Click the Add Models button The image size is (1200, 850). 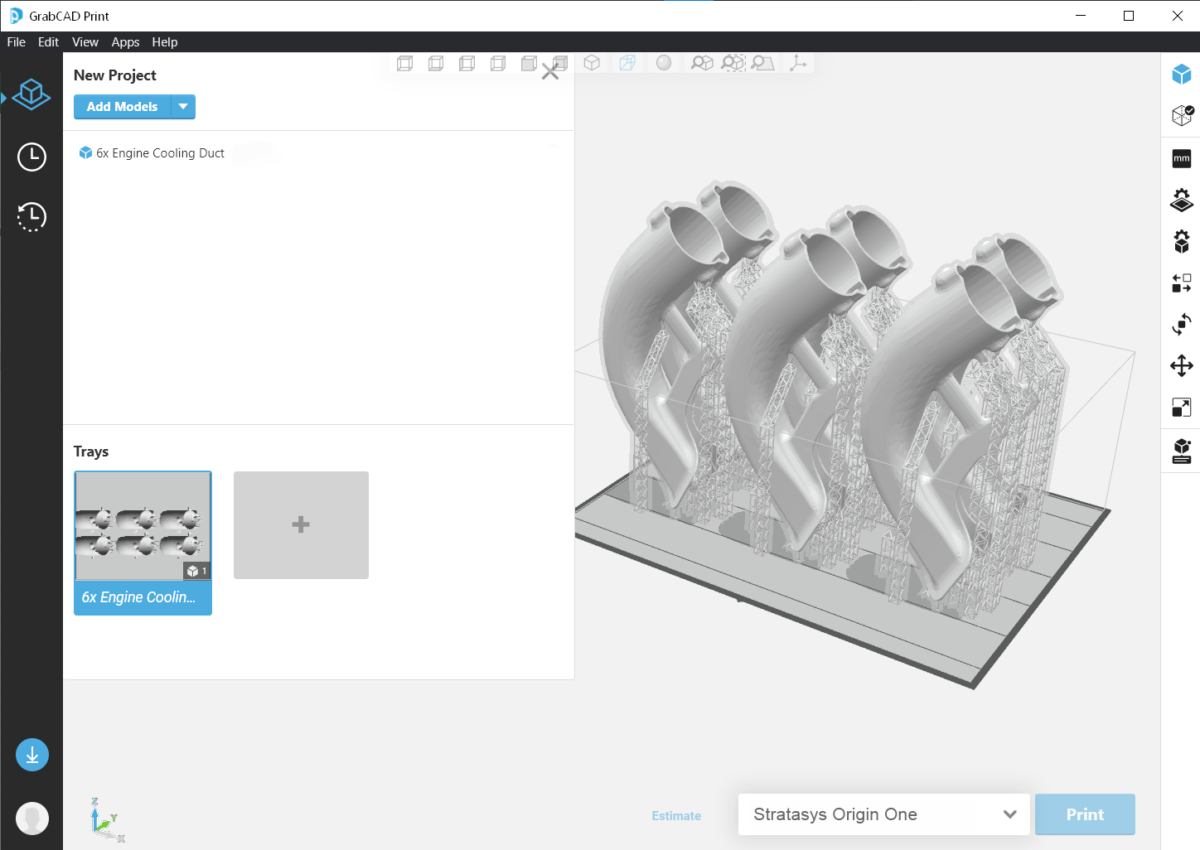122,106
